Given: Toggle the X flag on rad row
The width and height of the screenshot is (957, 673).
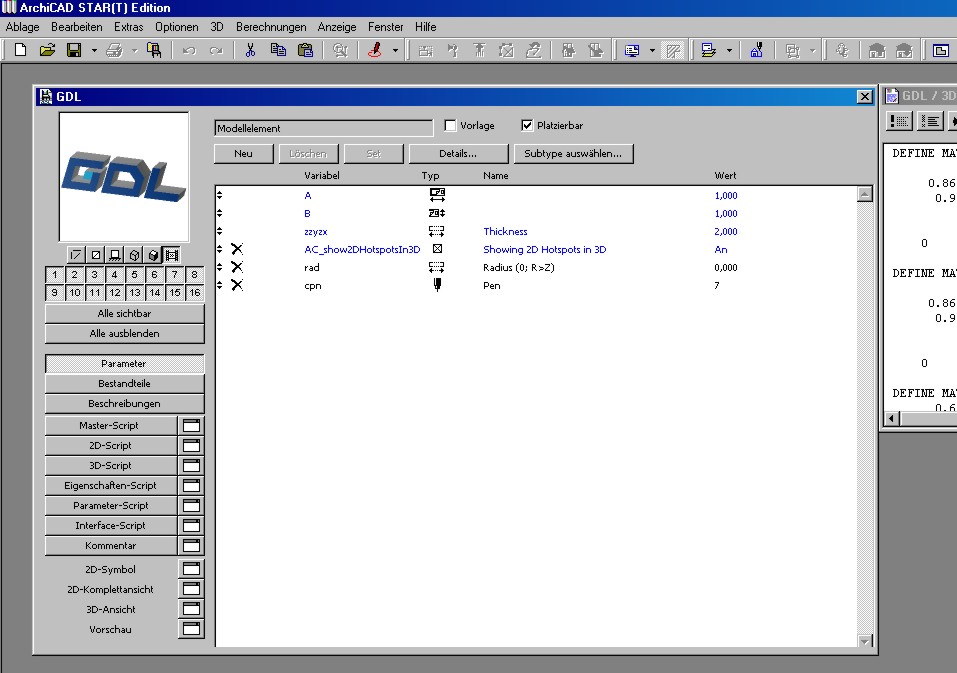Looking at the screenshot, I should 237,267.
